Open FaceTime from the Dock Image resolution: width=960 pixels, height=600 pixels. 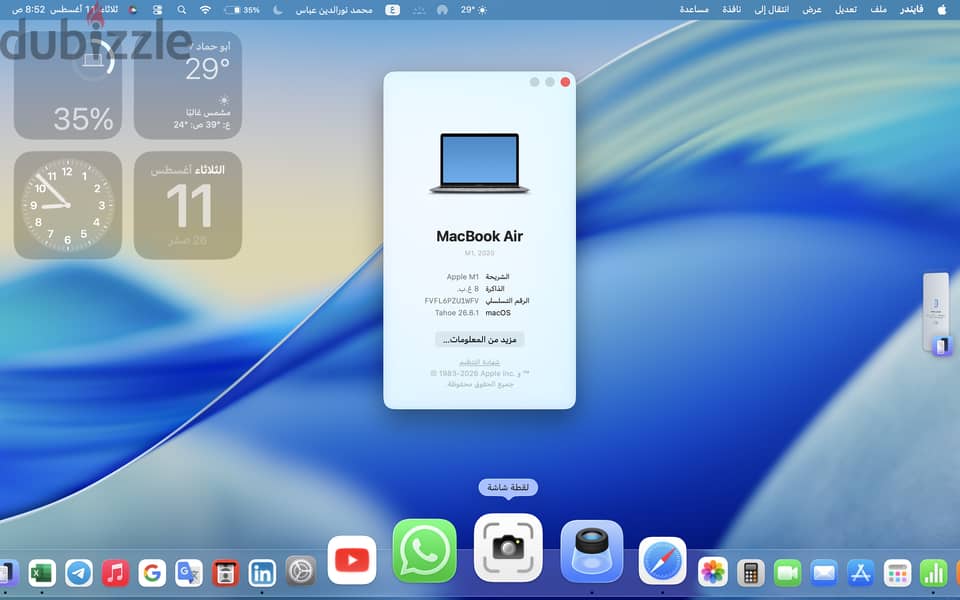787,574
